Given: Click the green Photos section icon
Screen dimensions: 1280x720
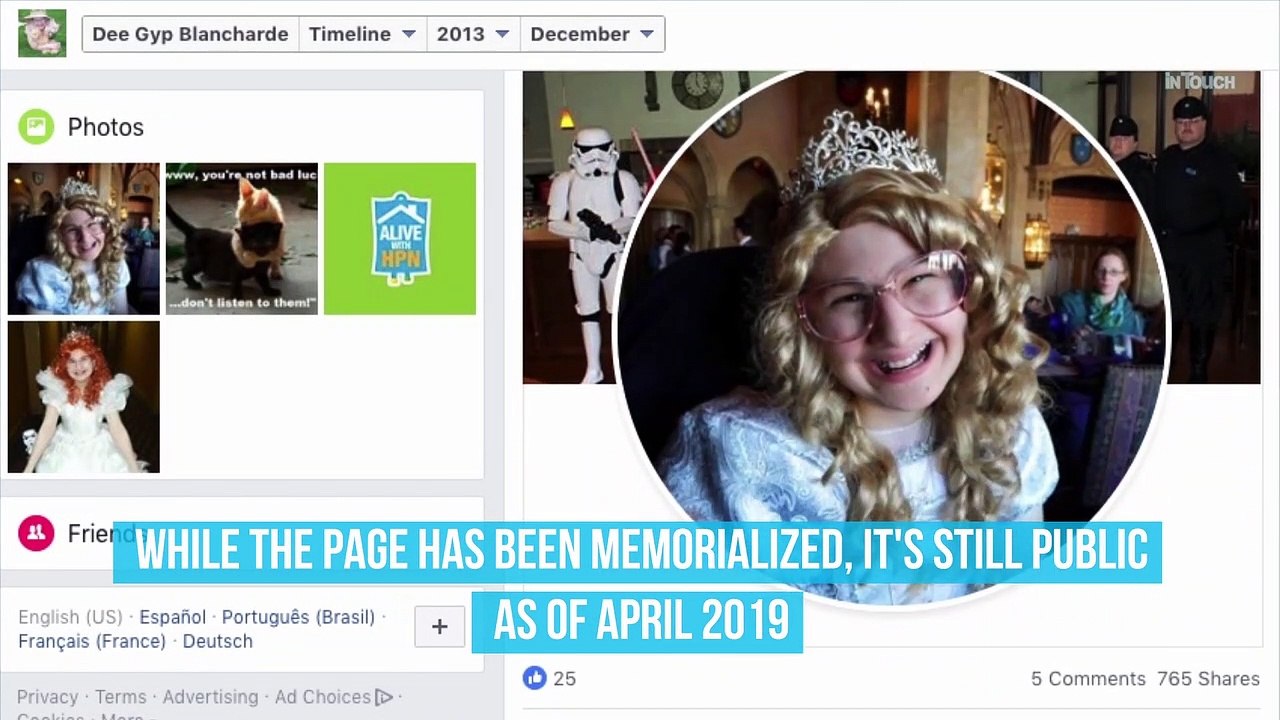Looking at the screenshot, I should tap(35, 126).
